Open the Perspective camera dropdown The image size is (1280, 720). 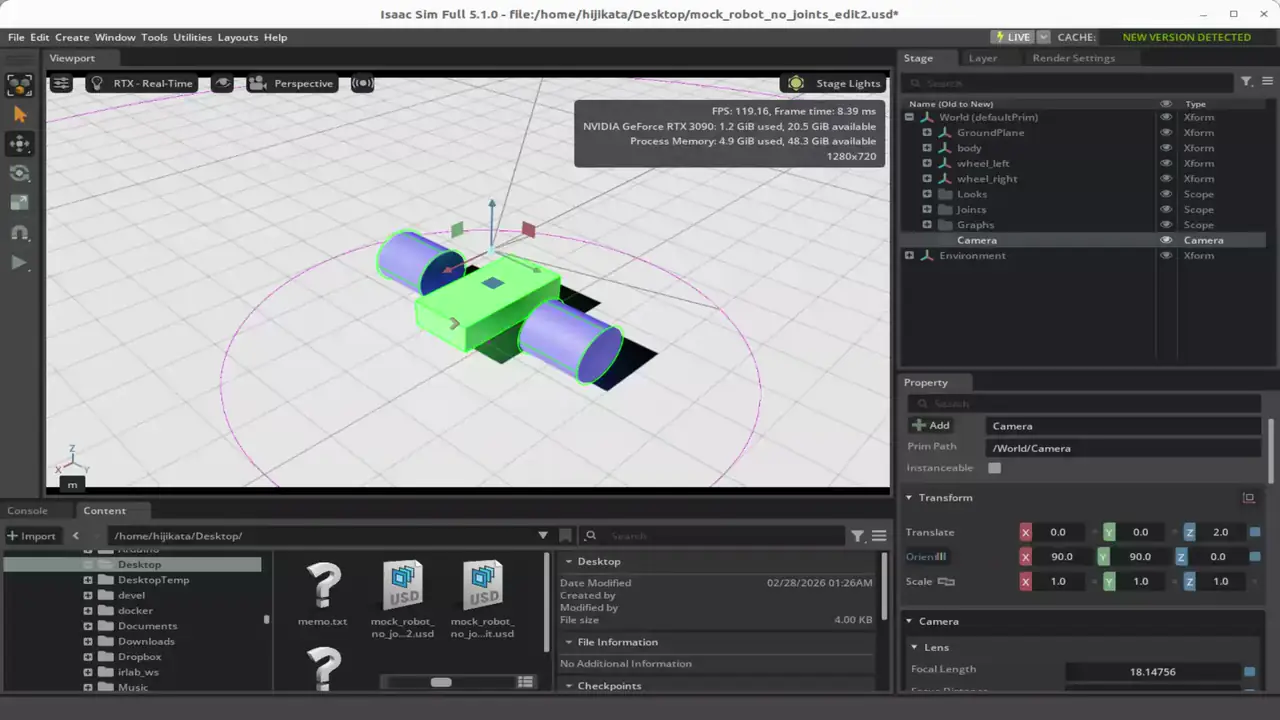point(291,83)
